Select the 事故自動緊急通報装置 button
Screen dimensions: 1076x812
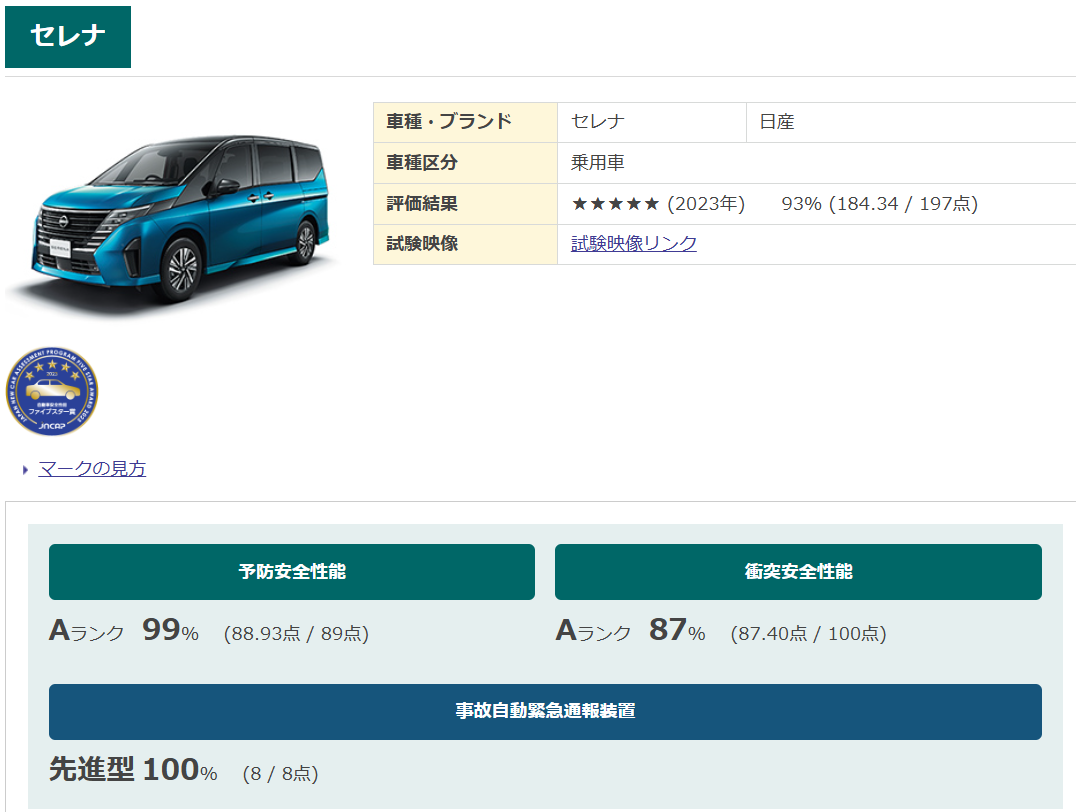click(545, 712)
